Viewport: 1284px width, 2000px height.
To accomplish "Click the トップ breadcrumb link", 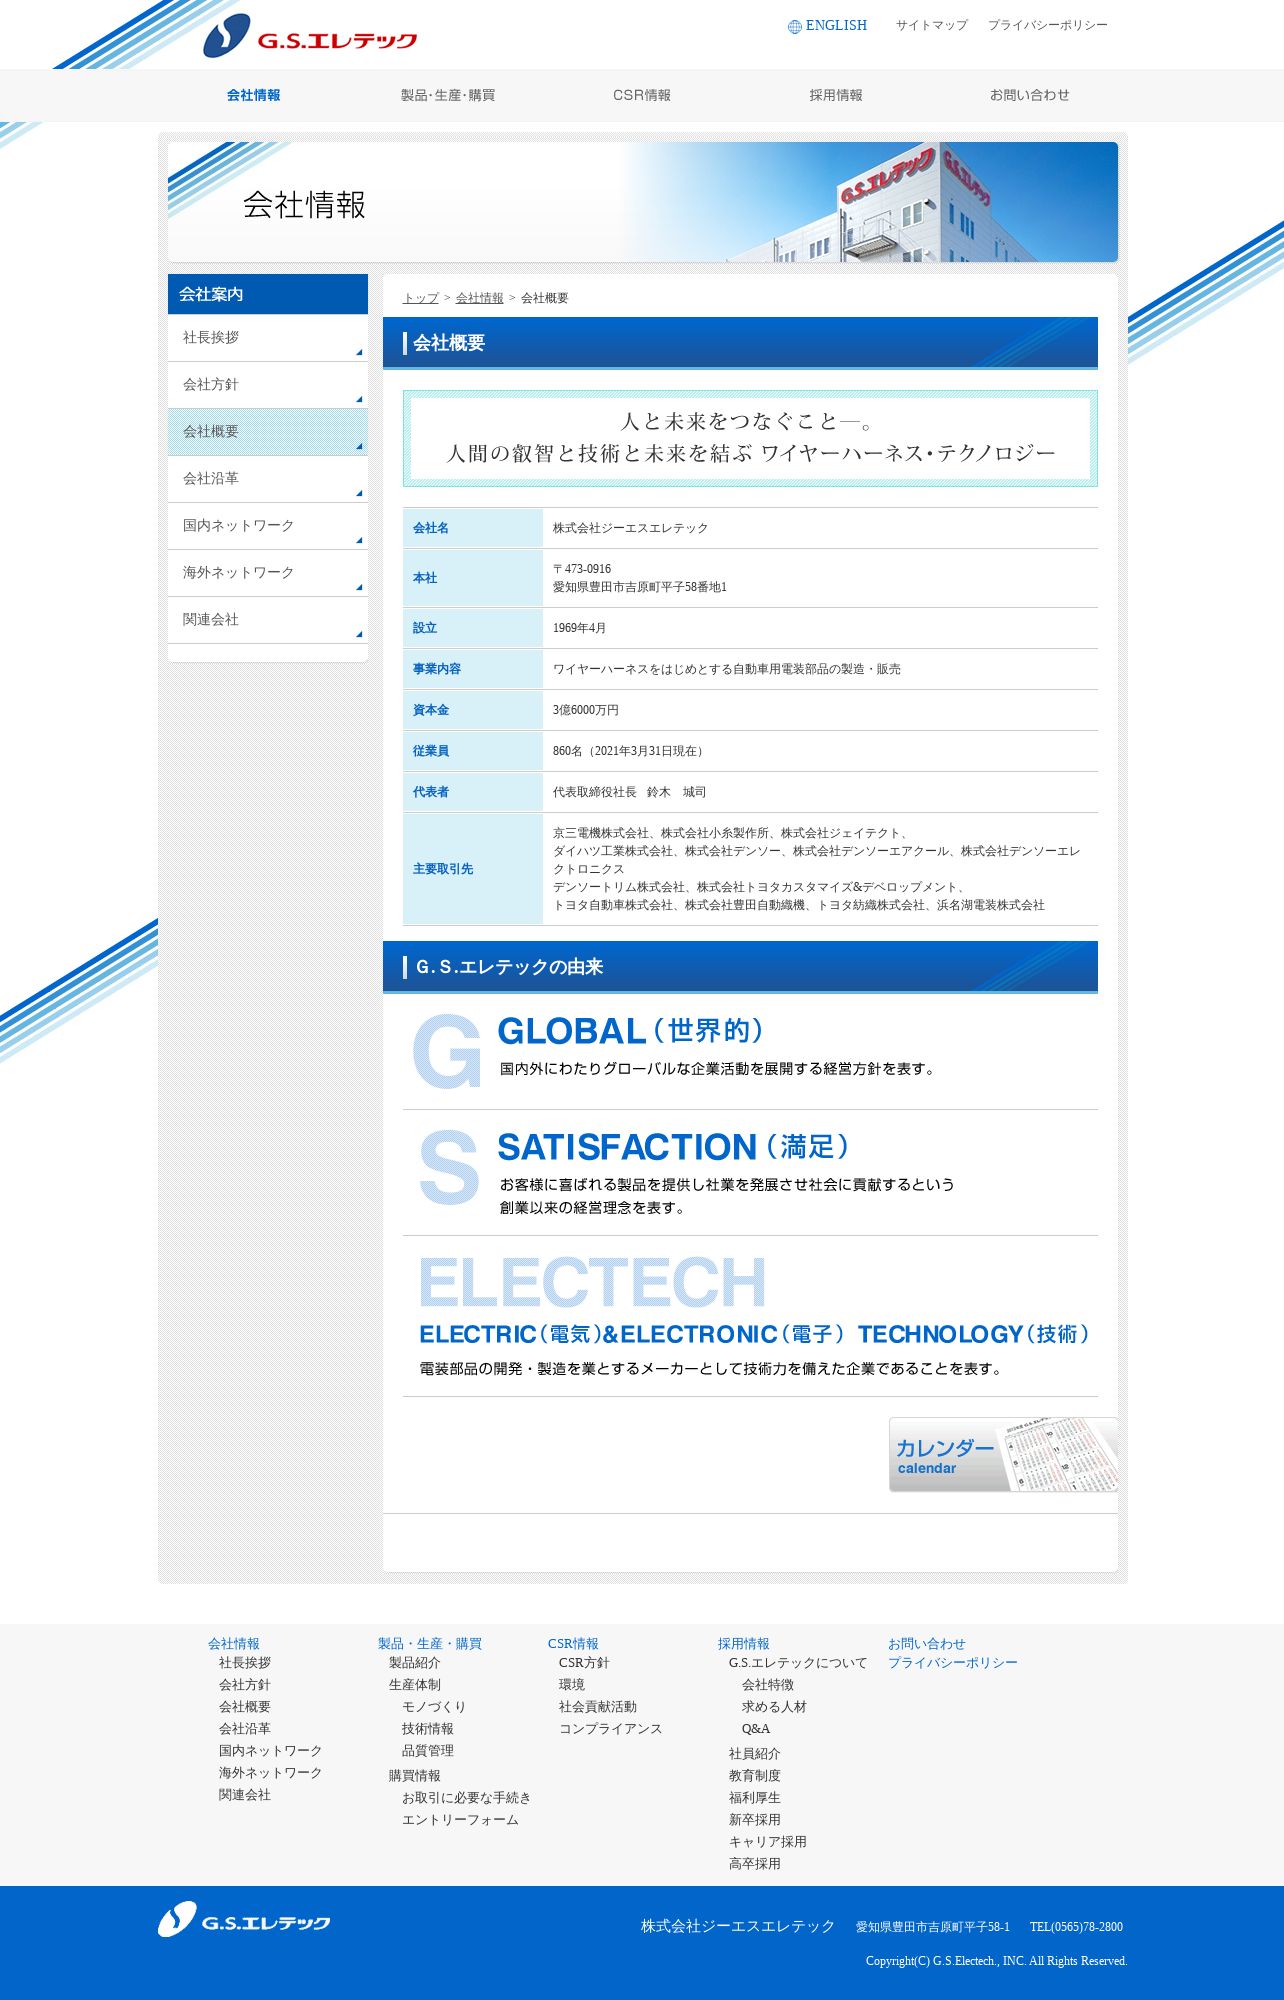I will point(421,298).
